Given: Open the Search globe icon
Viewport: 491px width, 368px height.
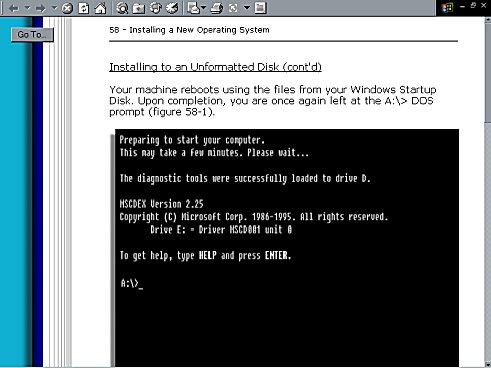Looking at the screenshot, I should tap(122, 8).
